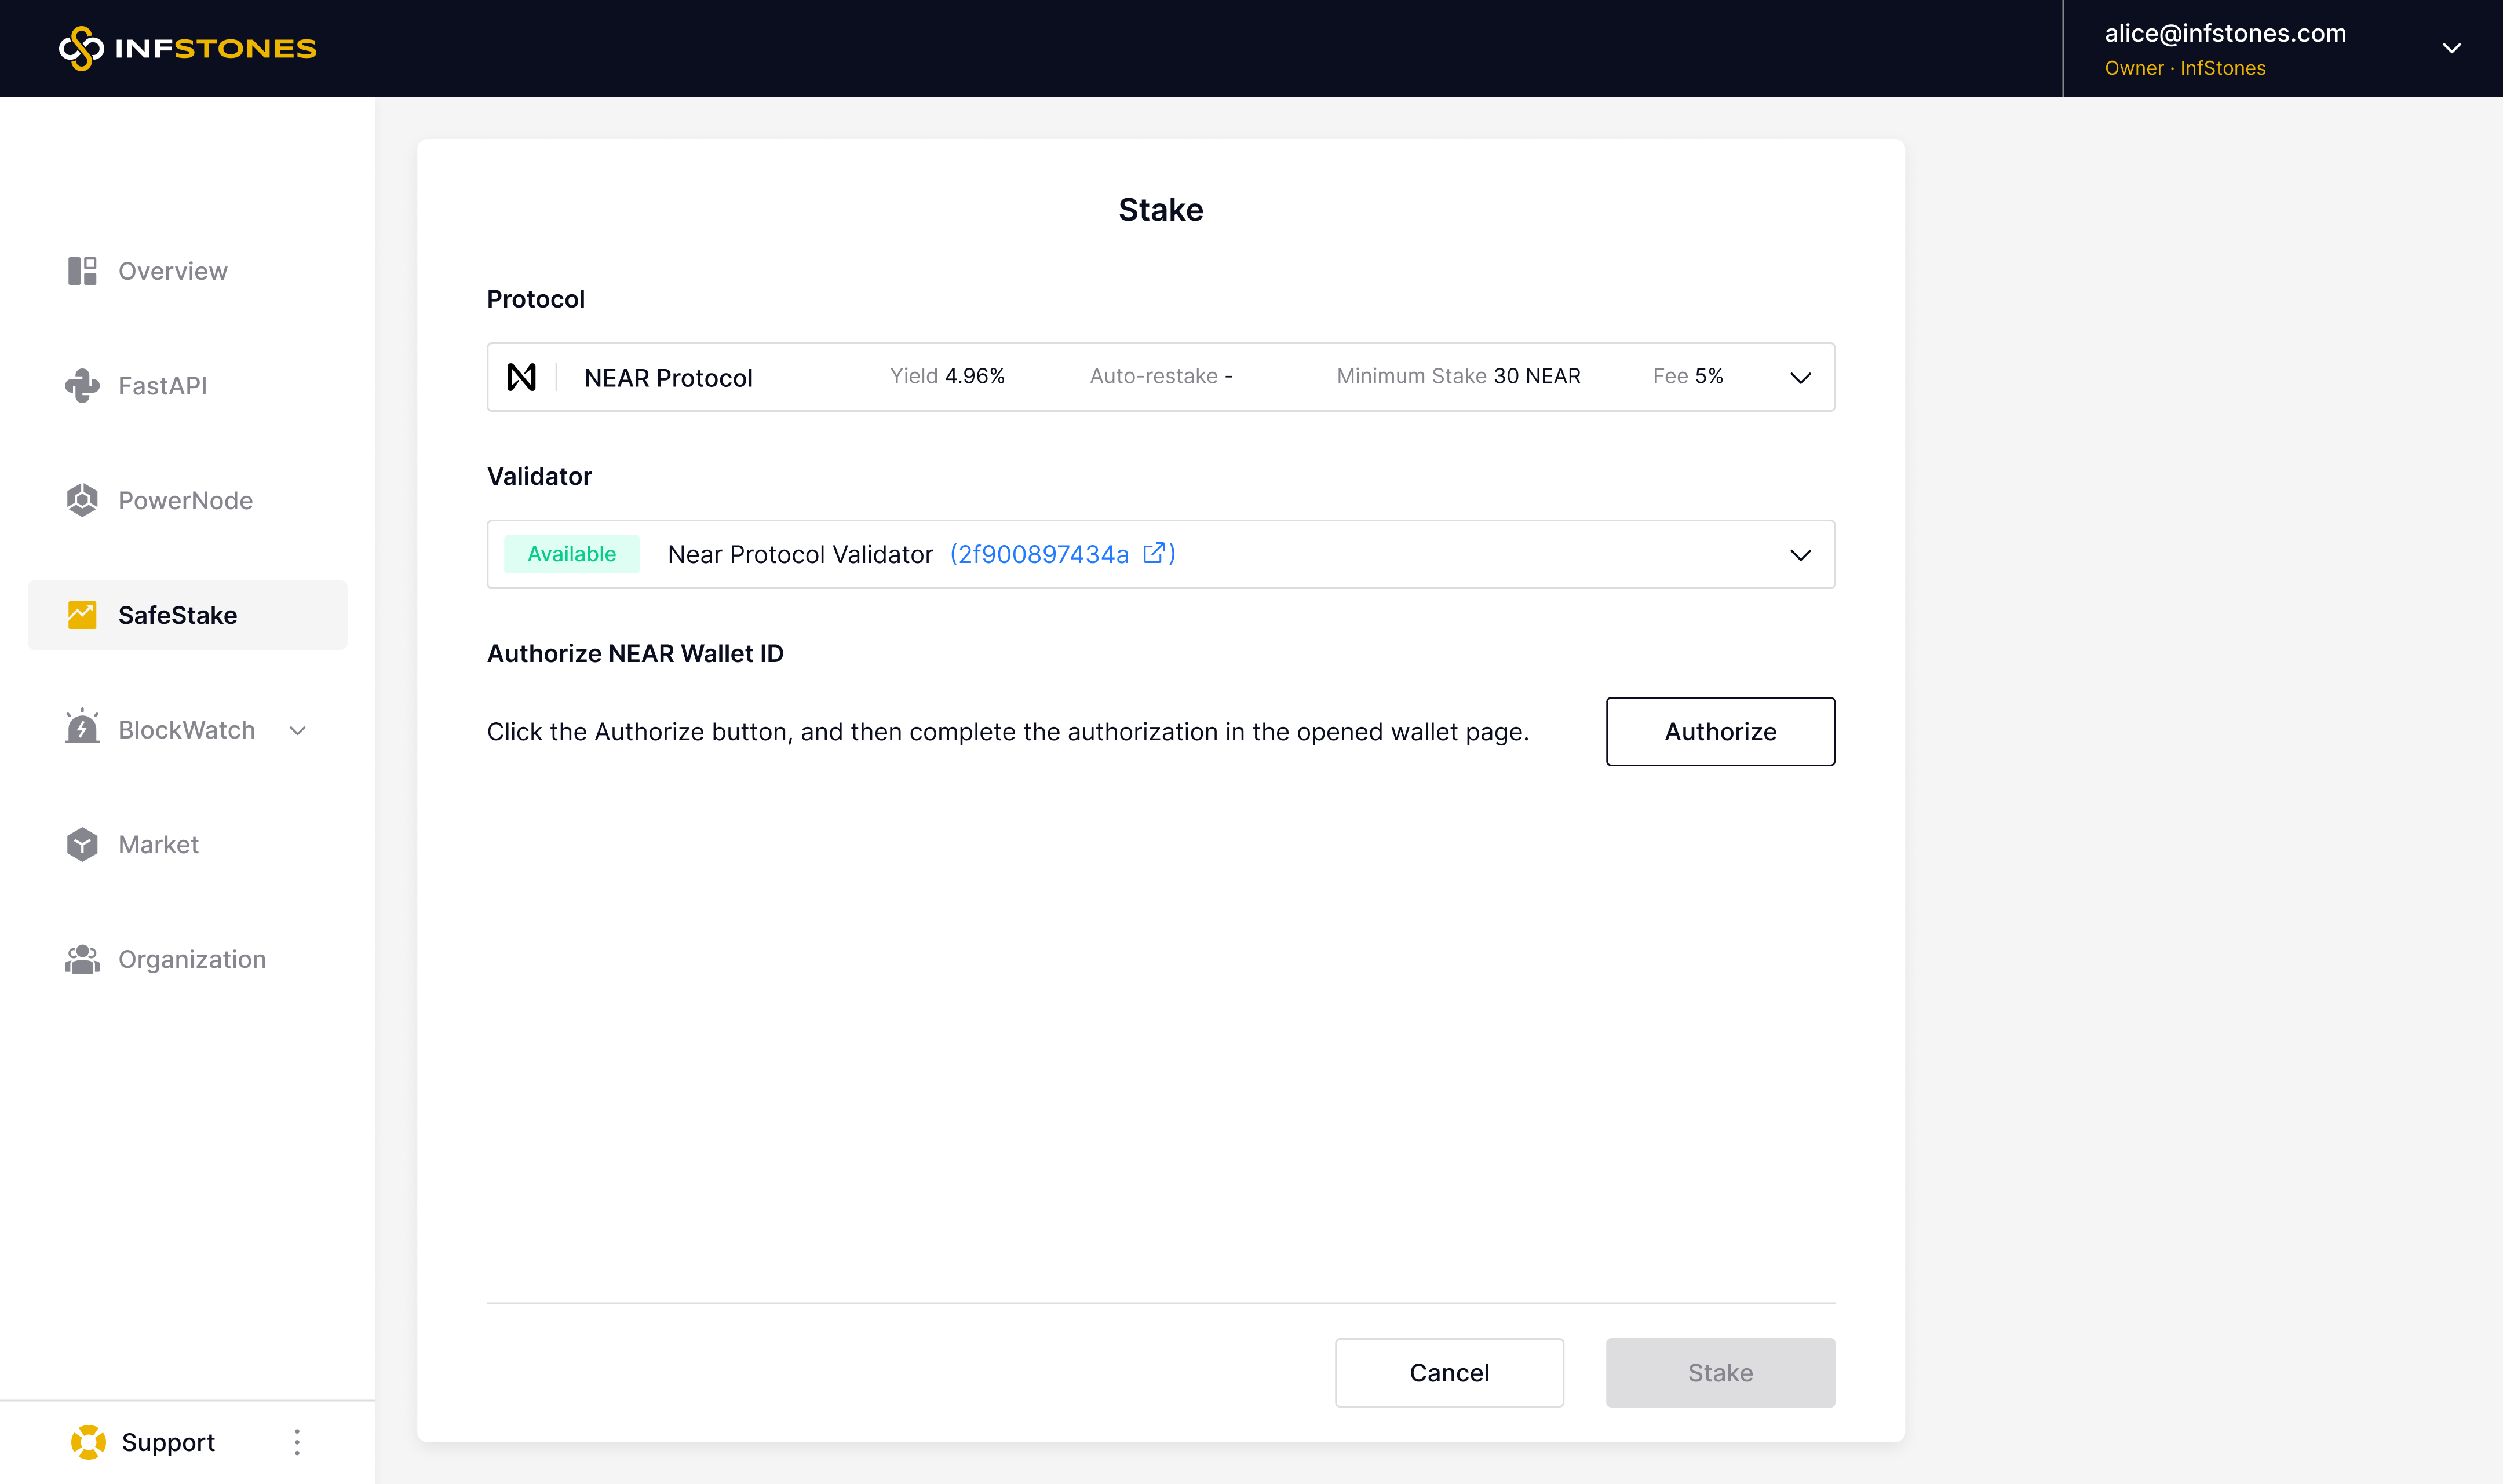
Task: Click the Cancel button
Action: pos(1448,1373)
